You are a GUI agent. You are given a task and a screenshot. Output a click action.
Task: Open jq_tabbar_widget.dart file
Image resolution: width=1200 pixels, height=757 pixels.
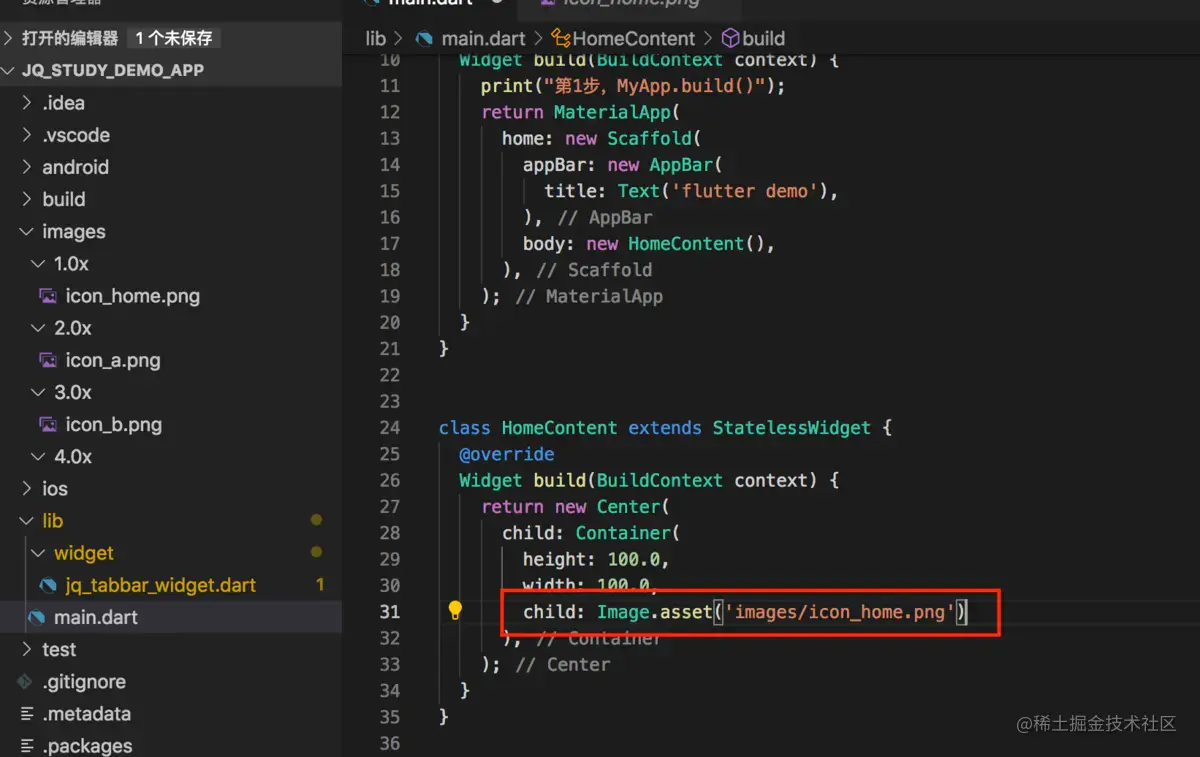(161, 585)
